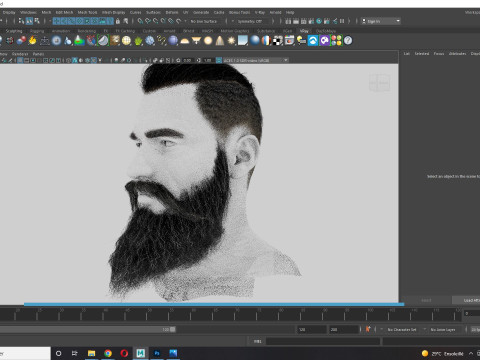The height and width of the screenshot is (360, 480).
Task: Open Photoshop from the taskbar
Action: pos(157,353)
